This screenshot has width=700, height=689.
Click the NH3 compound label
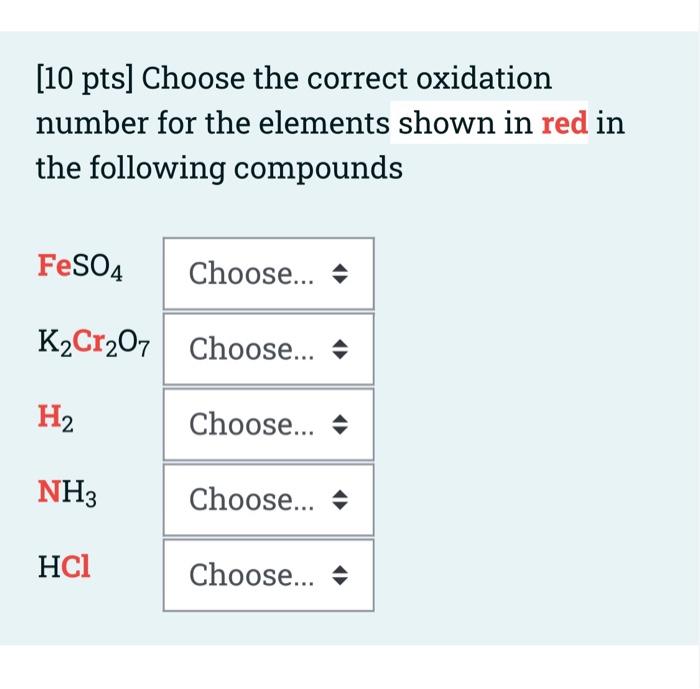click(x=67, y=494)
